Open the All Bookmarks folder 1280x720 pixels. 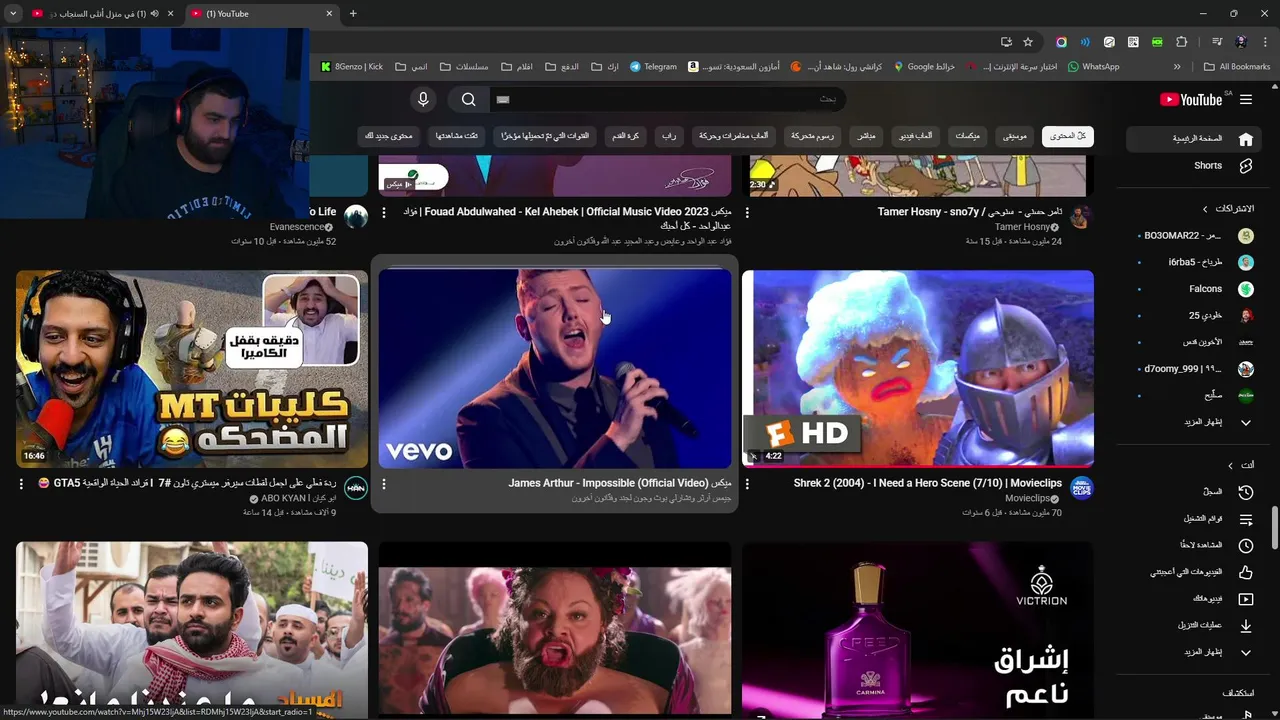coord(1237,67)
